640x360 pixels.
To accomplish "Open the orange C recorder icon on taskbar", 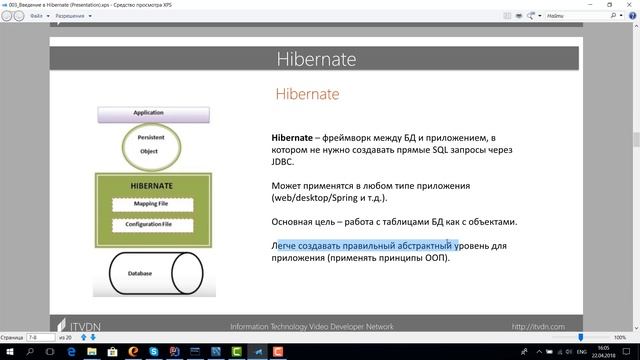I will coord(278,351).
